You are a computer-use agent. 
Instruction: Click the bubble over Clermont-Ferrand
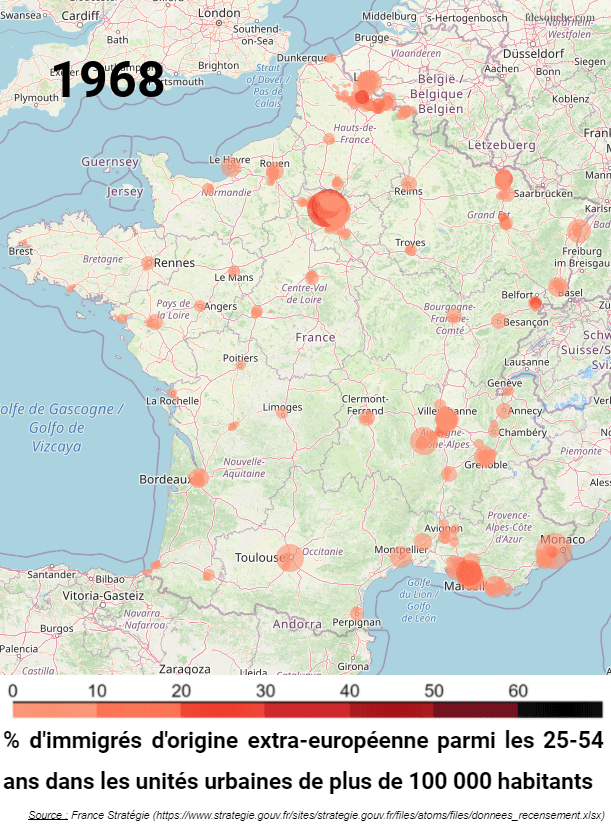tap(367, 417)
